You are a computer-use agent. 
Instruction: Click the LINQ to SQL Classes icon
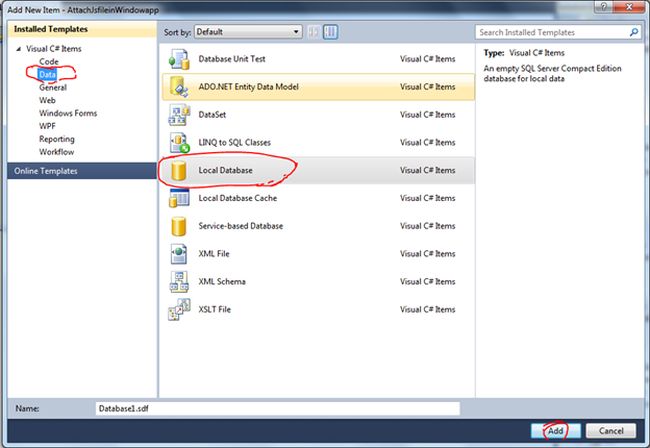tap(179, 142)
